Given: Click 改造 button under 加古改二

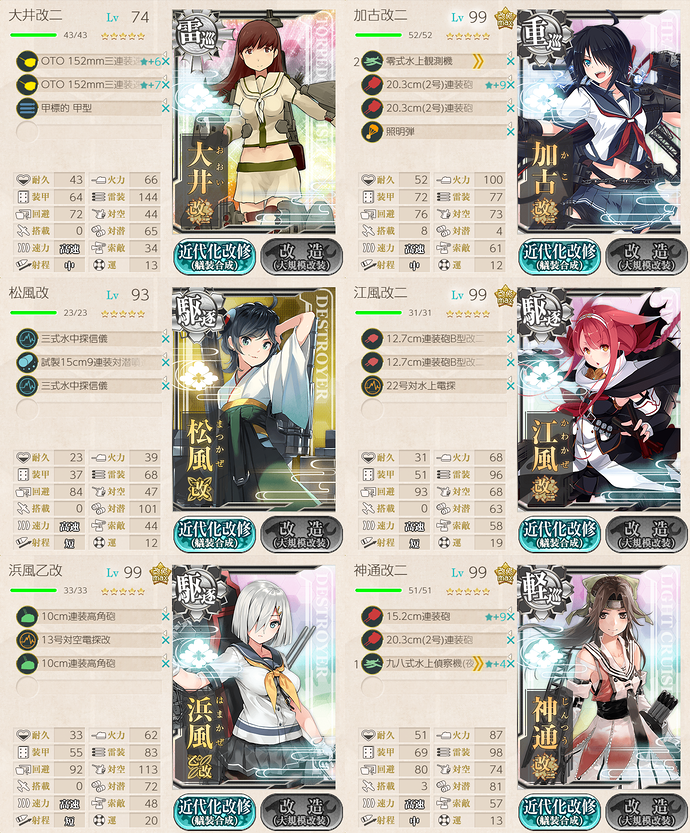Looking at the screenshot, I should coord(646,257).
